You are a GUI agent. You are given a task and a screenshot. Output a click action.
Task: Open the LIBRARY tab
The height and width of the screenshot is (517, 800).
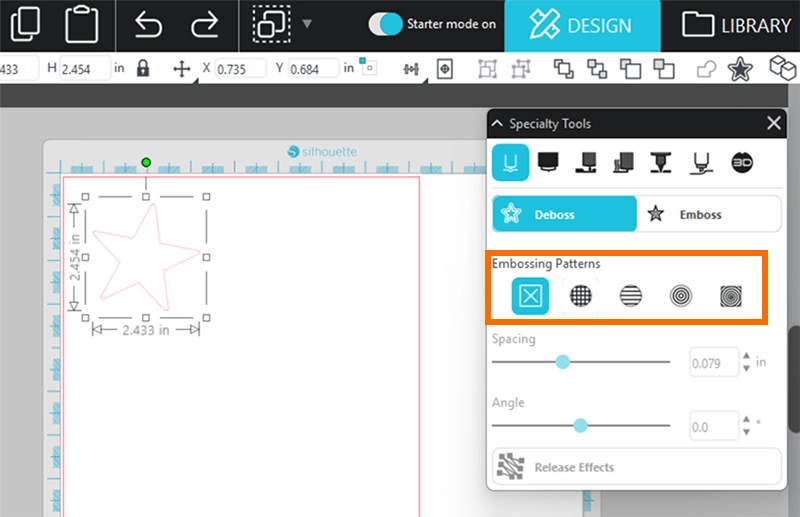[735, 25]
